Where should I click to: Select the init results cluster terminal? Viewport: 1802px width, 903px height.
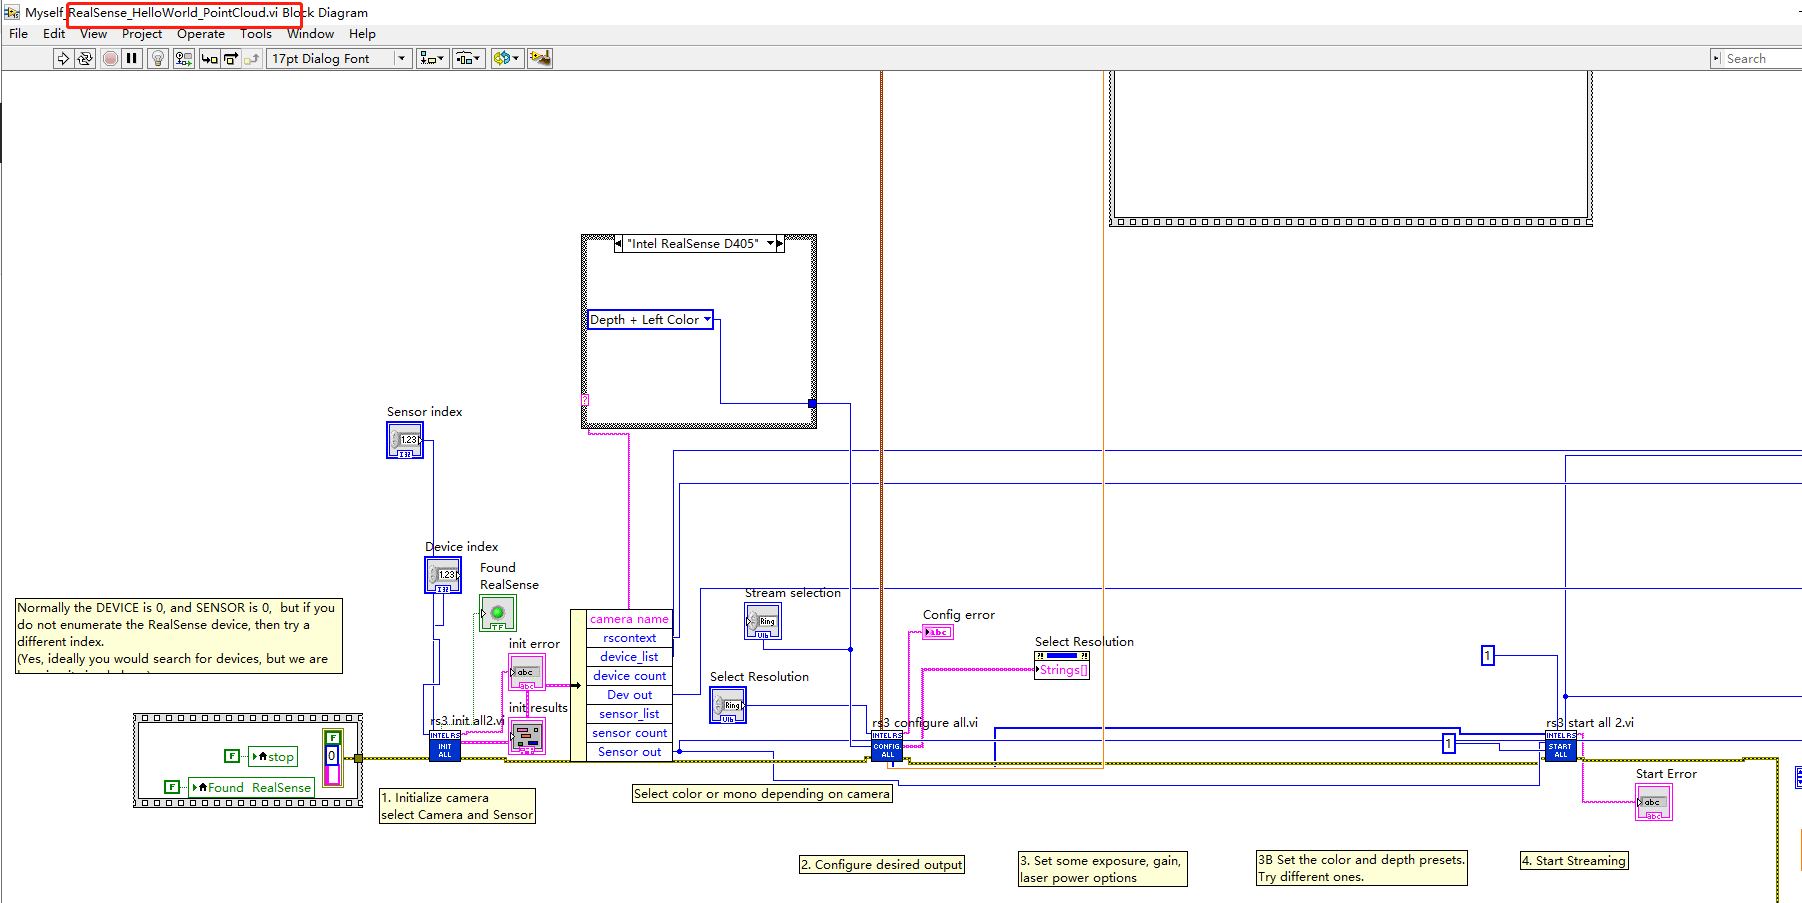tap(527, 737)
